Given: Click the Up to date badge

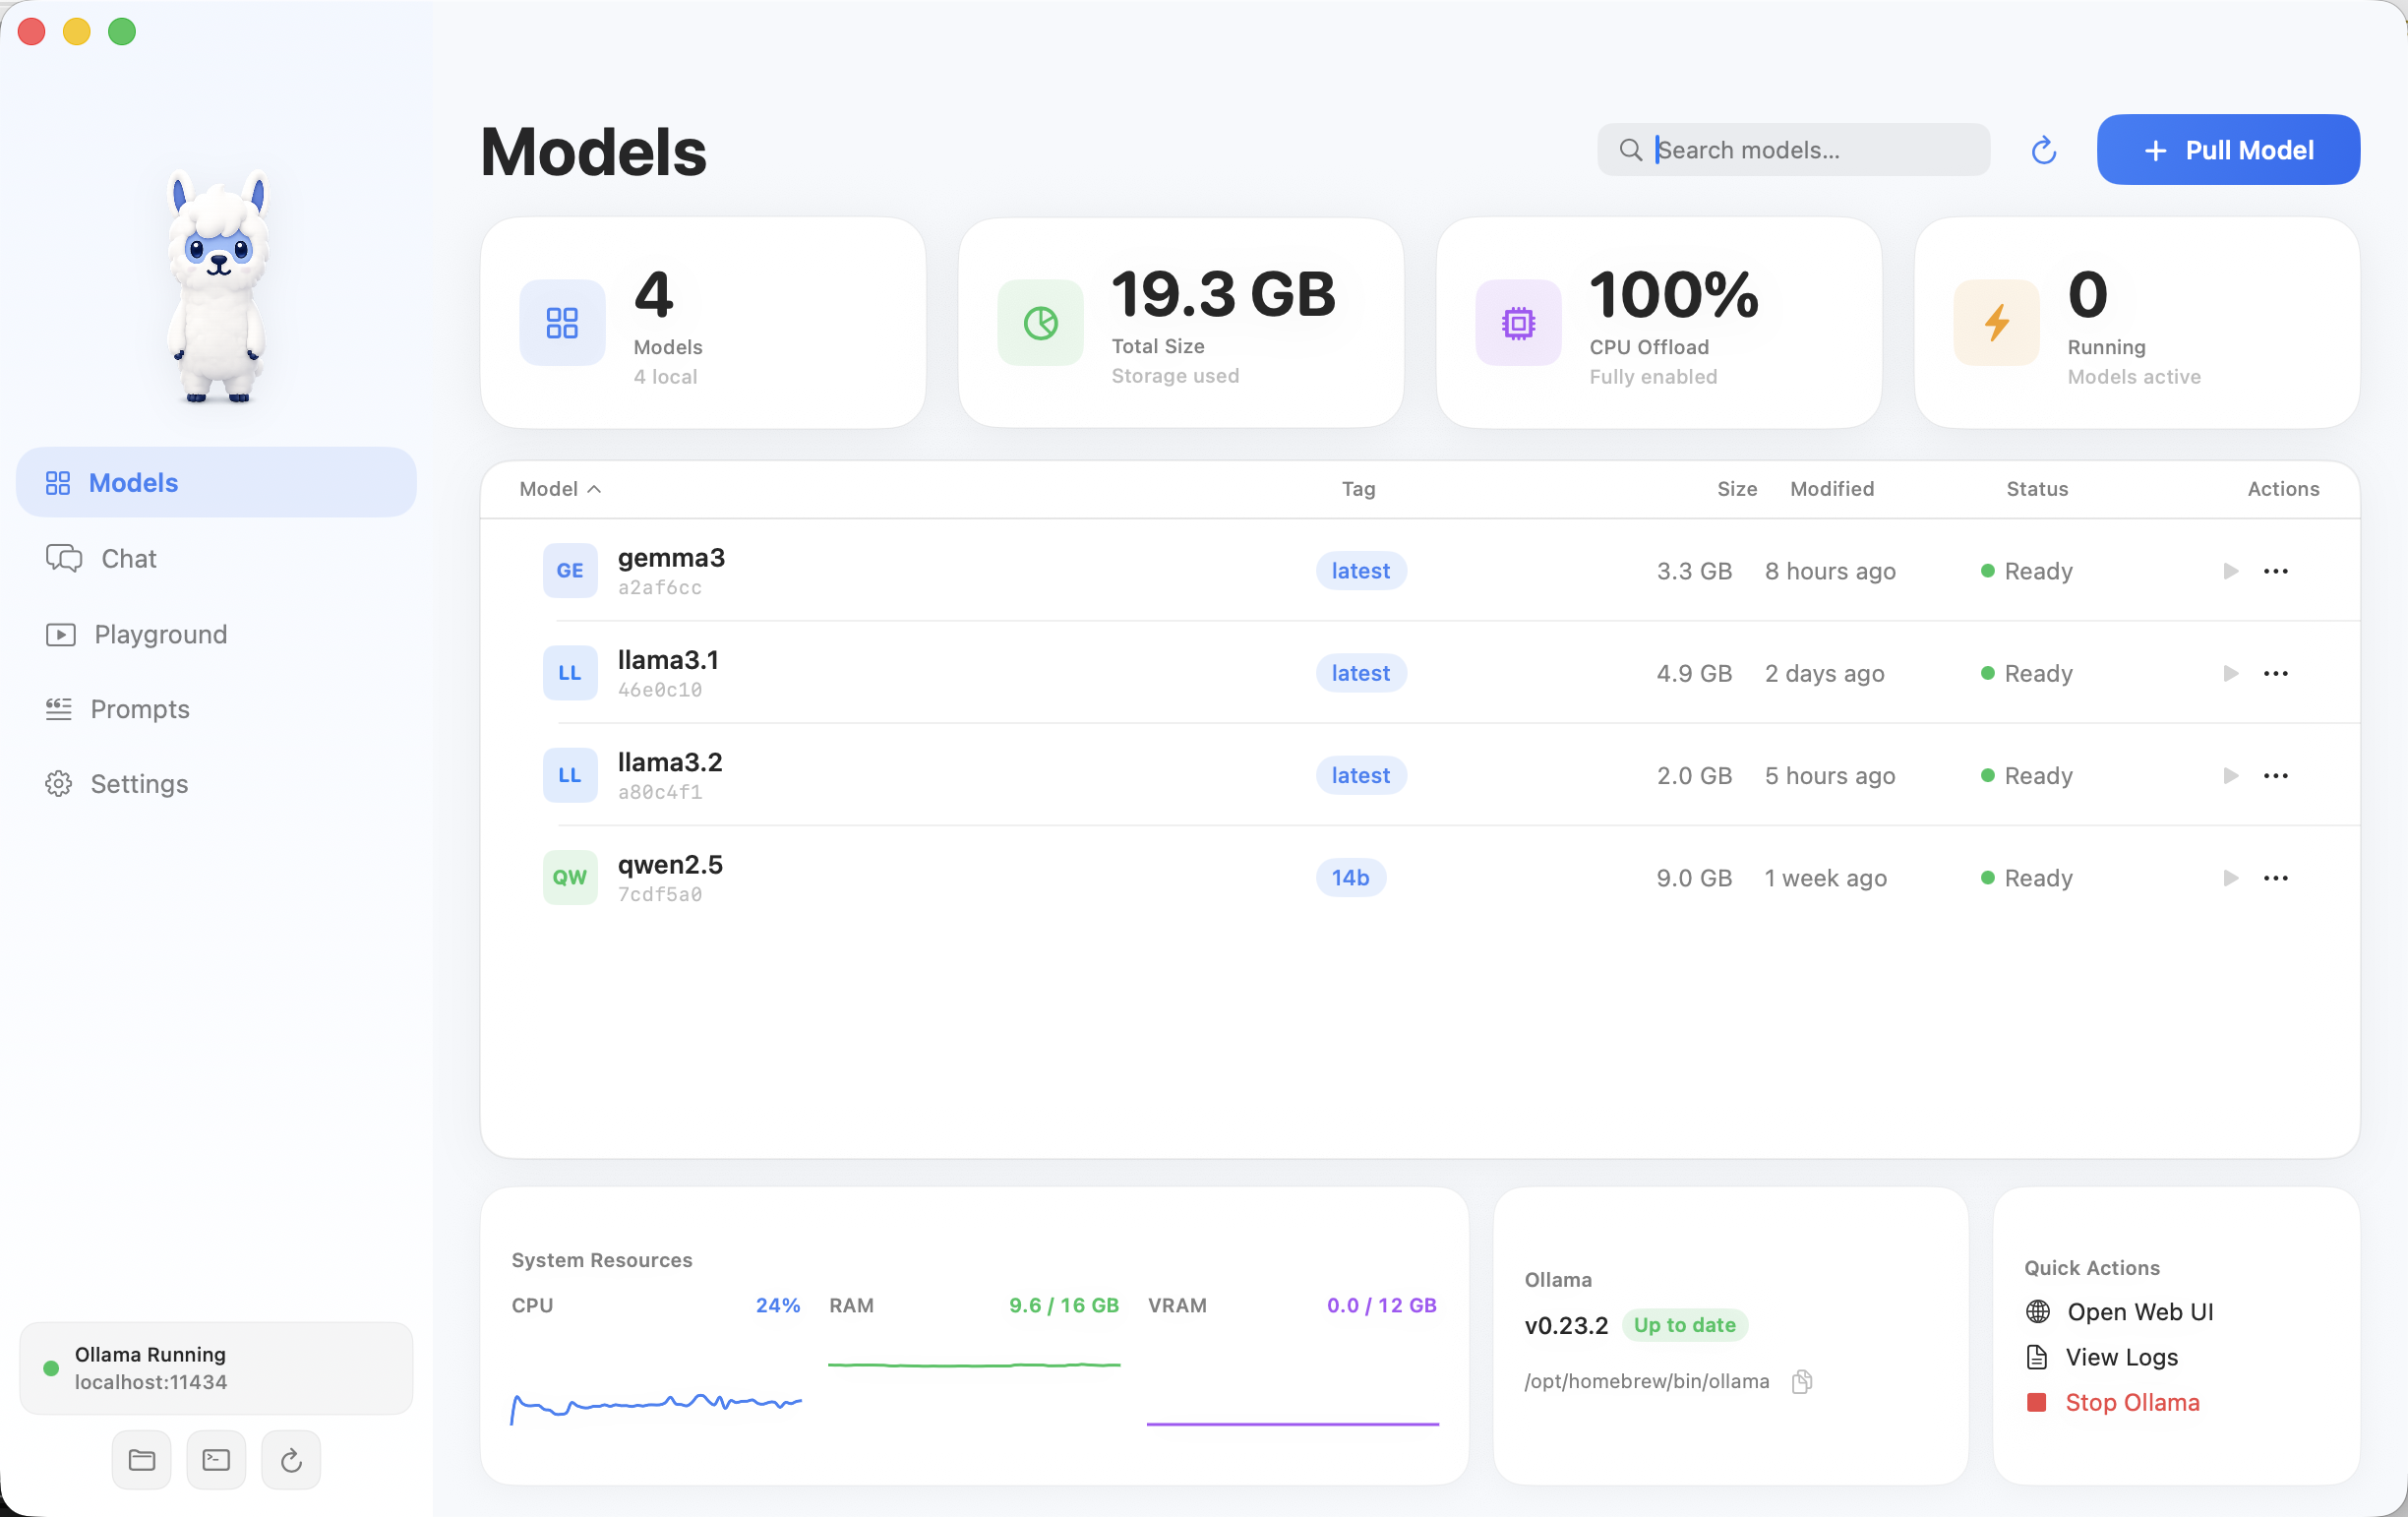Looking at the screenshot, I should pos(1684,1325).
